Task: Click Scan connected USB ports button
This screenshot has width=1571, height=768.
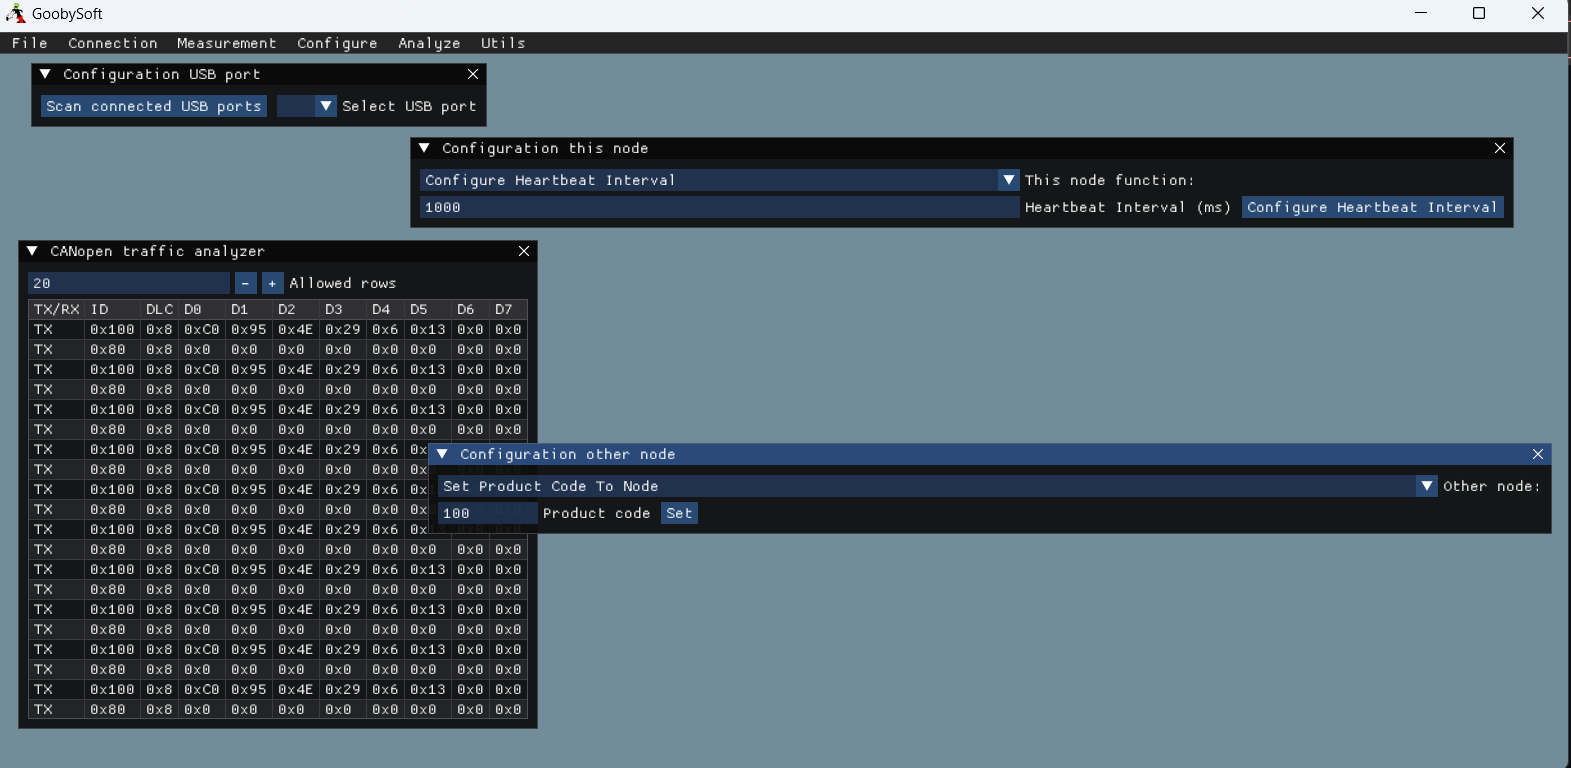Action: (154, 106)
